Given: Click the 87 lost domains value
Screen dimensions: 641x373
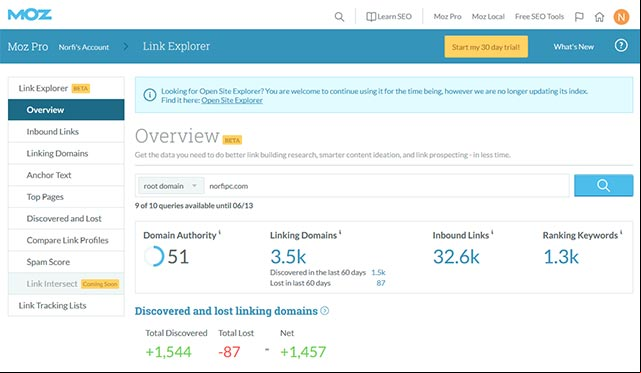Looking at the screenshot, I should 381,283.
